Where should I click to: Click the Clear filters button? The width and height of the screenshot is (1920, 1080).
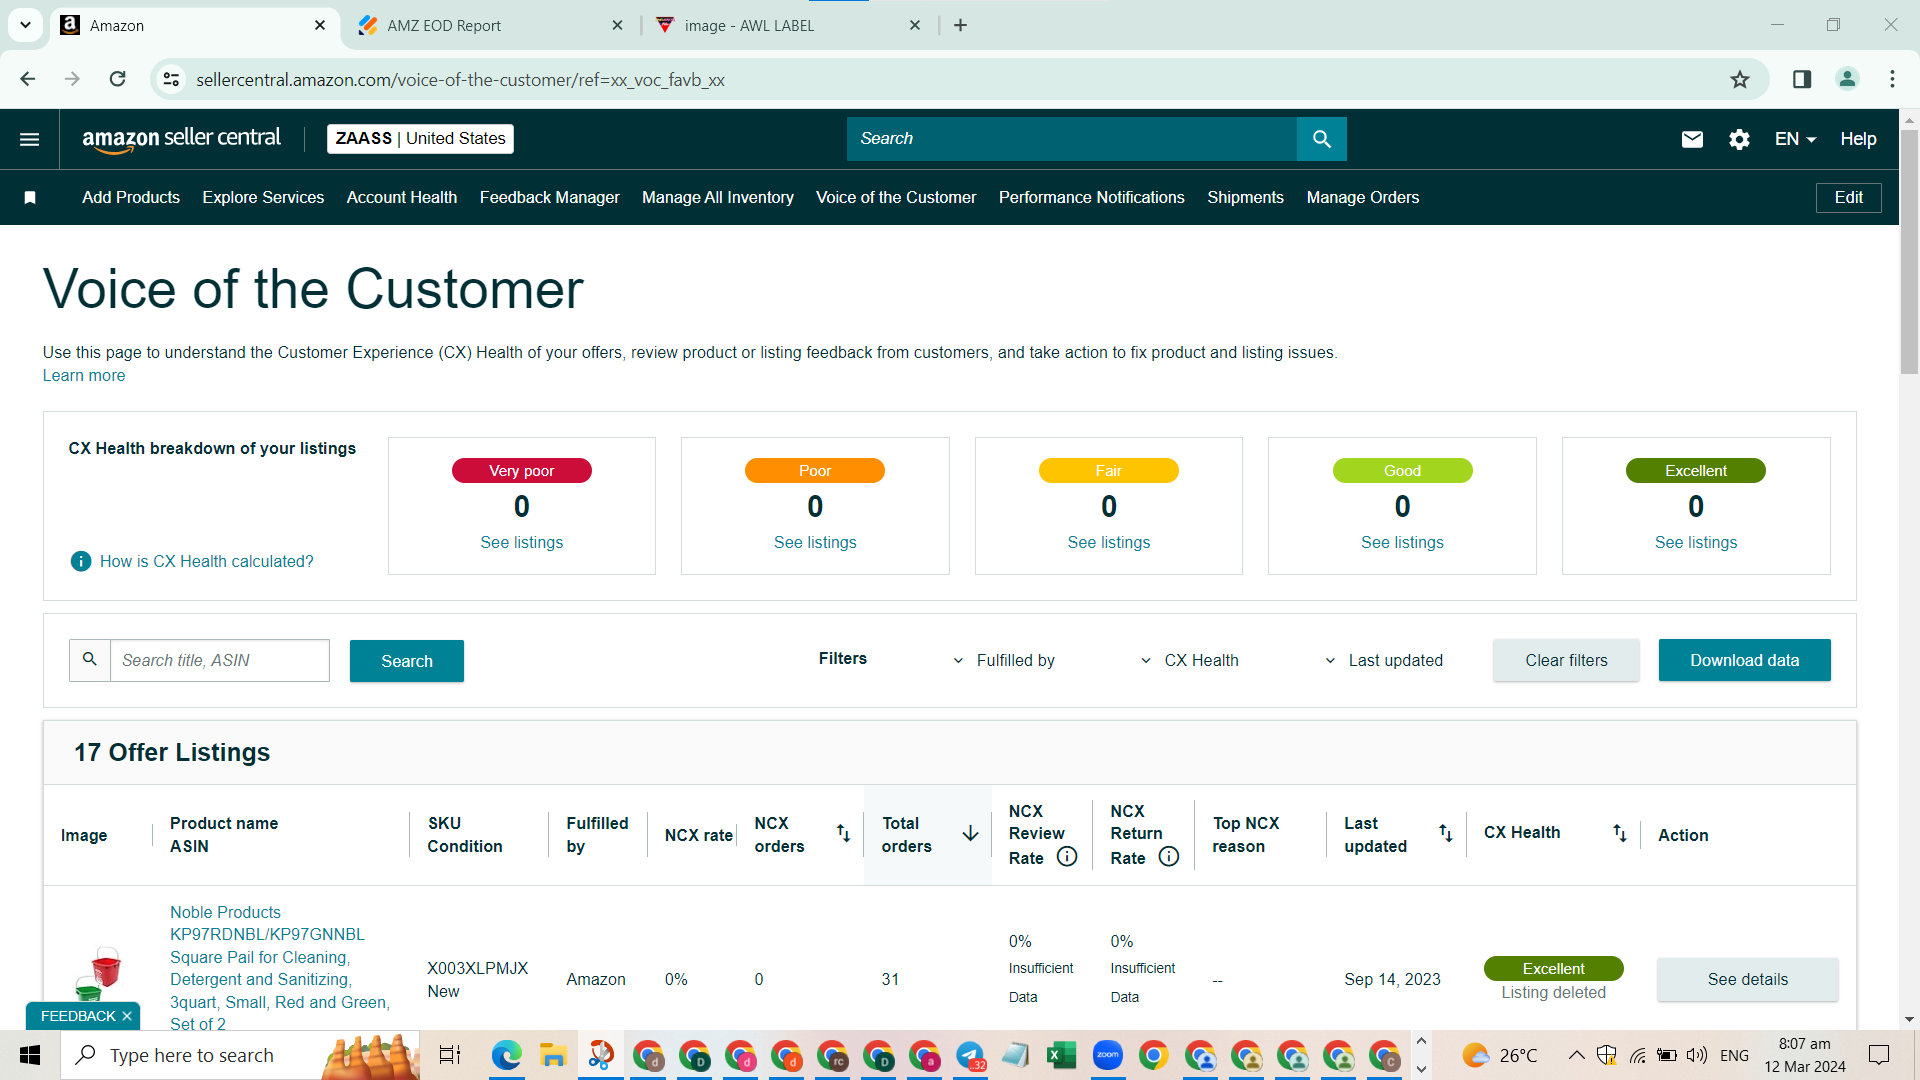click(1566, 660)
